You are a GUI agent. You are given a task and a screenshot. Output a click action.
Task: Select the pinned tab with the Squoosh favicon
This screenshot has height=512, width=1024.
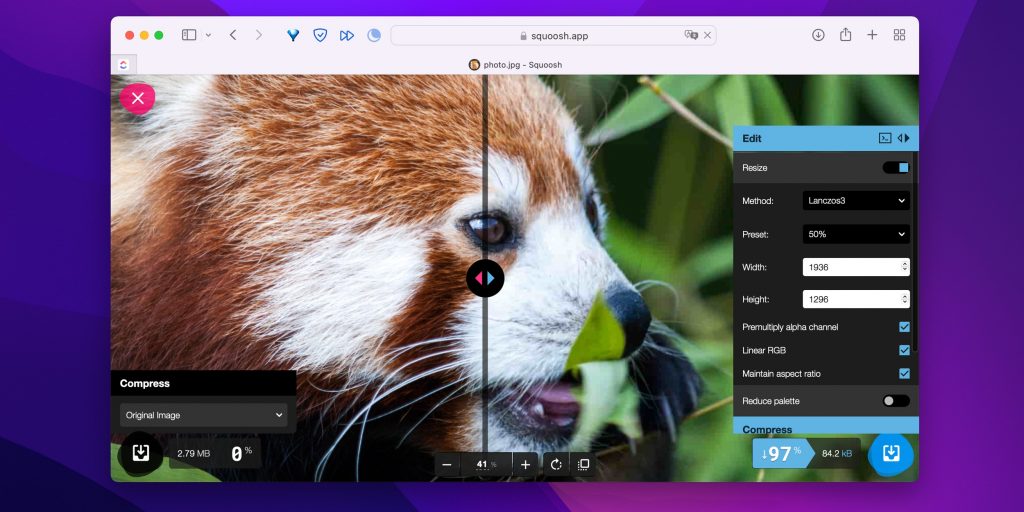(x=123, y=65)
